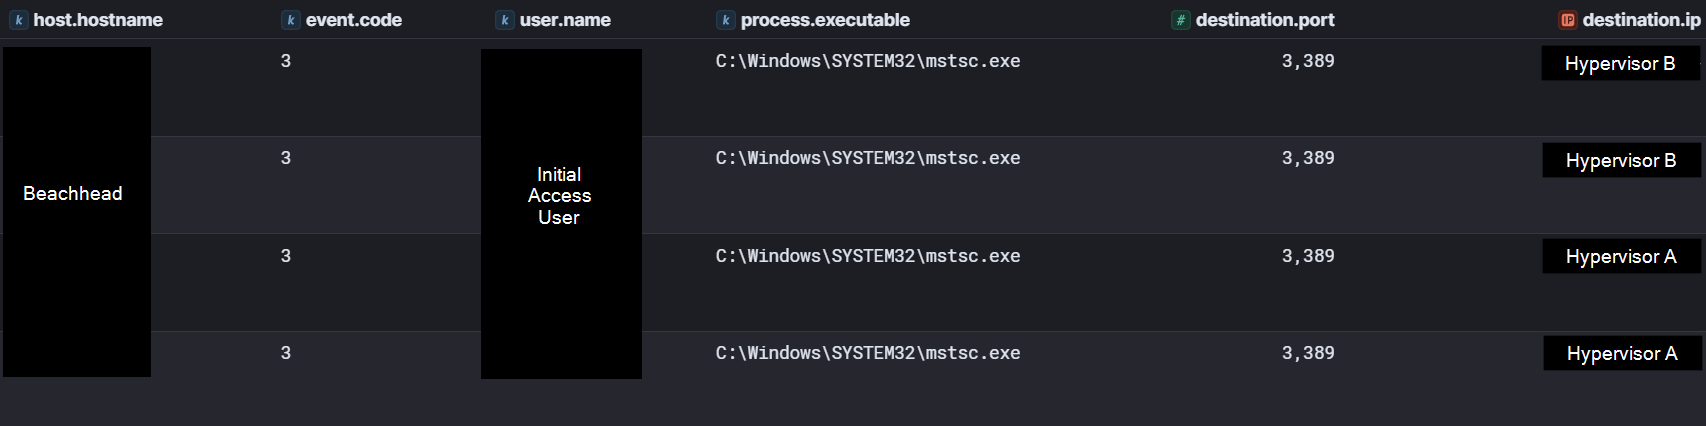Viewport: 1706px width, 426px height.
Task: Click the keyword icon beside host.hostname
Action: click(18, 20)
